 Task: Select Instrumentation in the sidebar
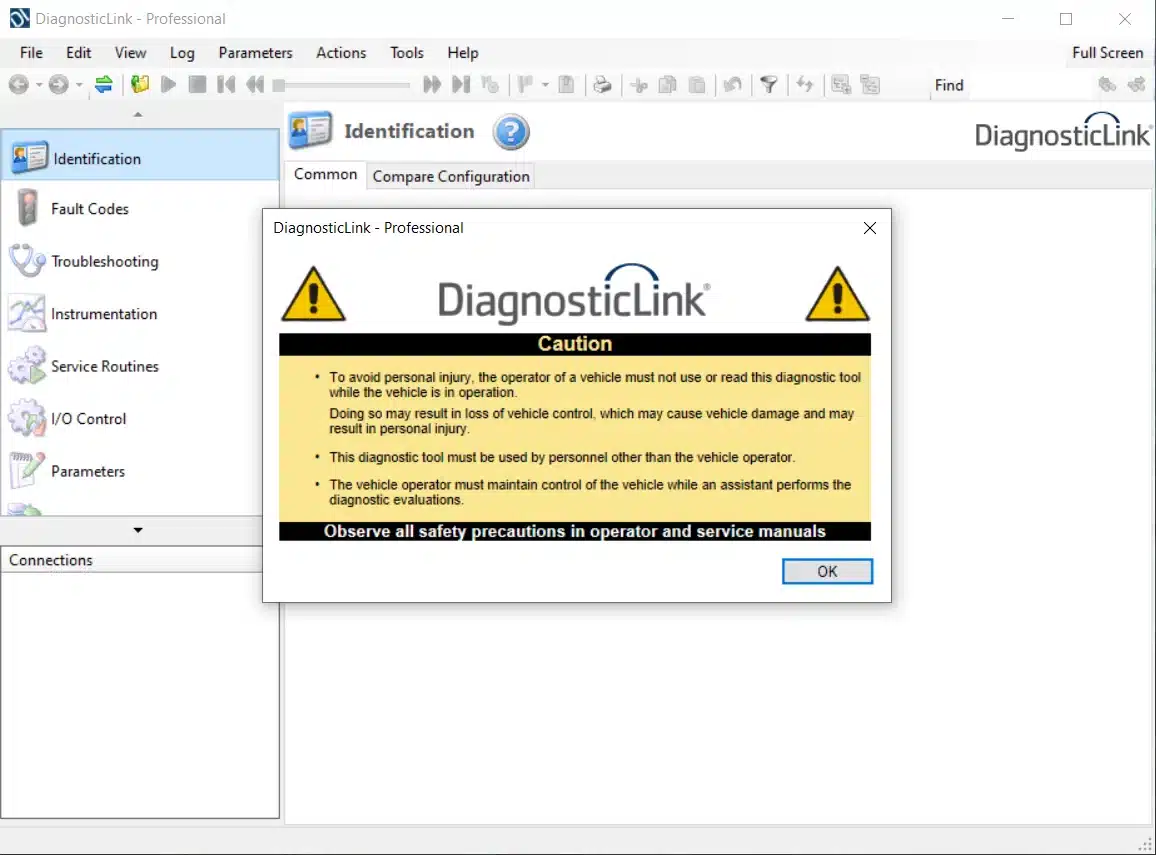pos(104,314)
